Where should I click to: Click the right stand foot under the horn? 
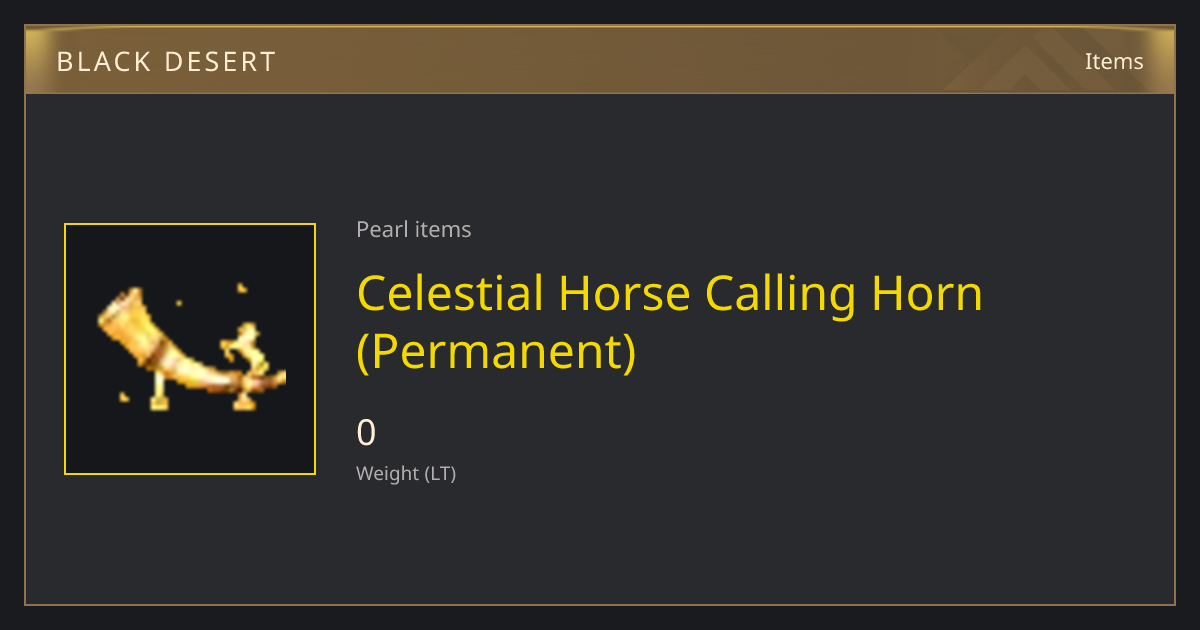(x=243, y=400)
